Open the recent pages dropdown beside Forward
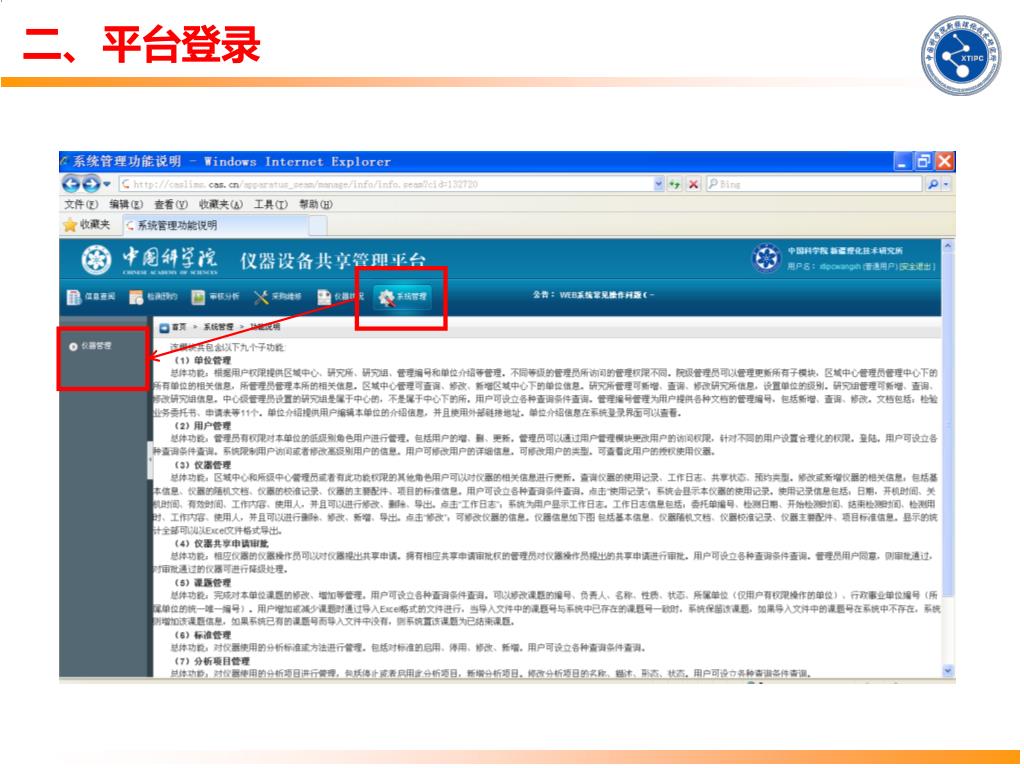The height and width of the screenshot is (768, 1024). coord(106,184)
